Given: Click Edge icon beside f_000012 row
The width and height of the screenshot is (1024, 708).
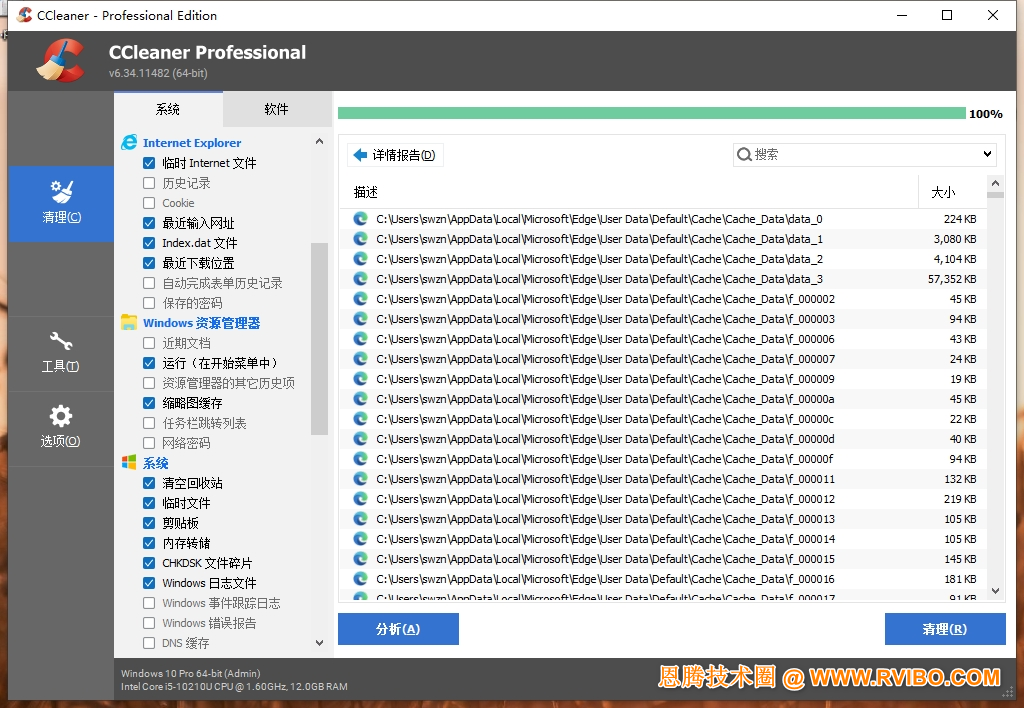Looking at the screenshot, I should [360, 499].
